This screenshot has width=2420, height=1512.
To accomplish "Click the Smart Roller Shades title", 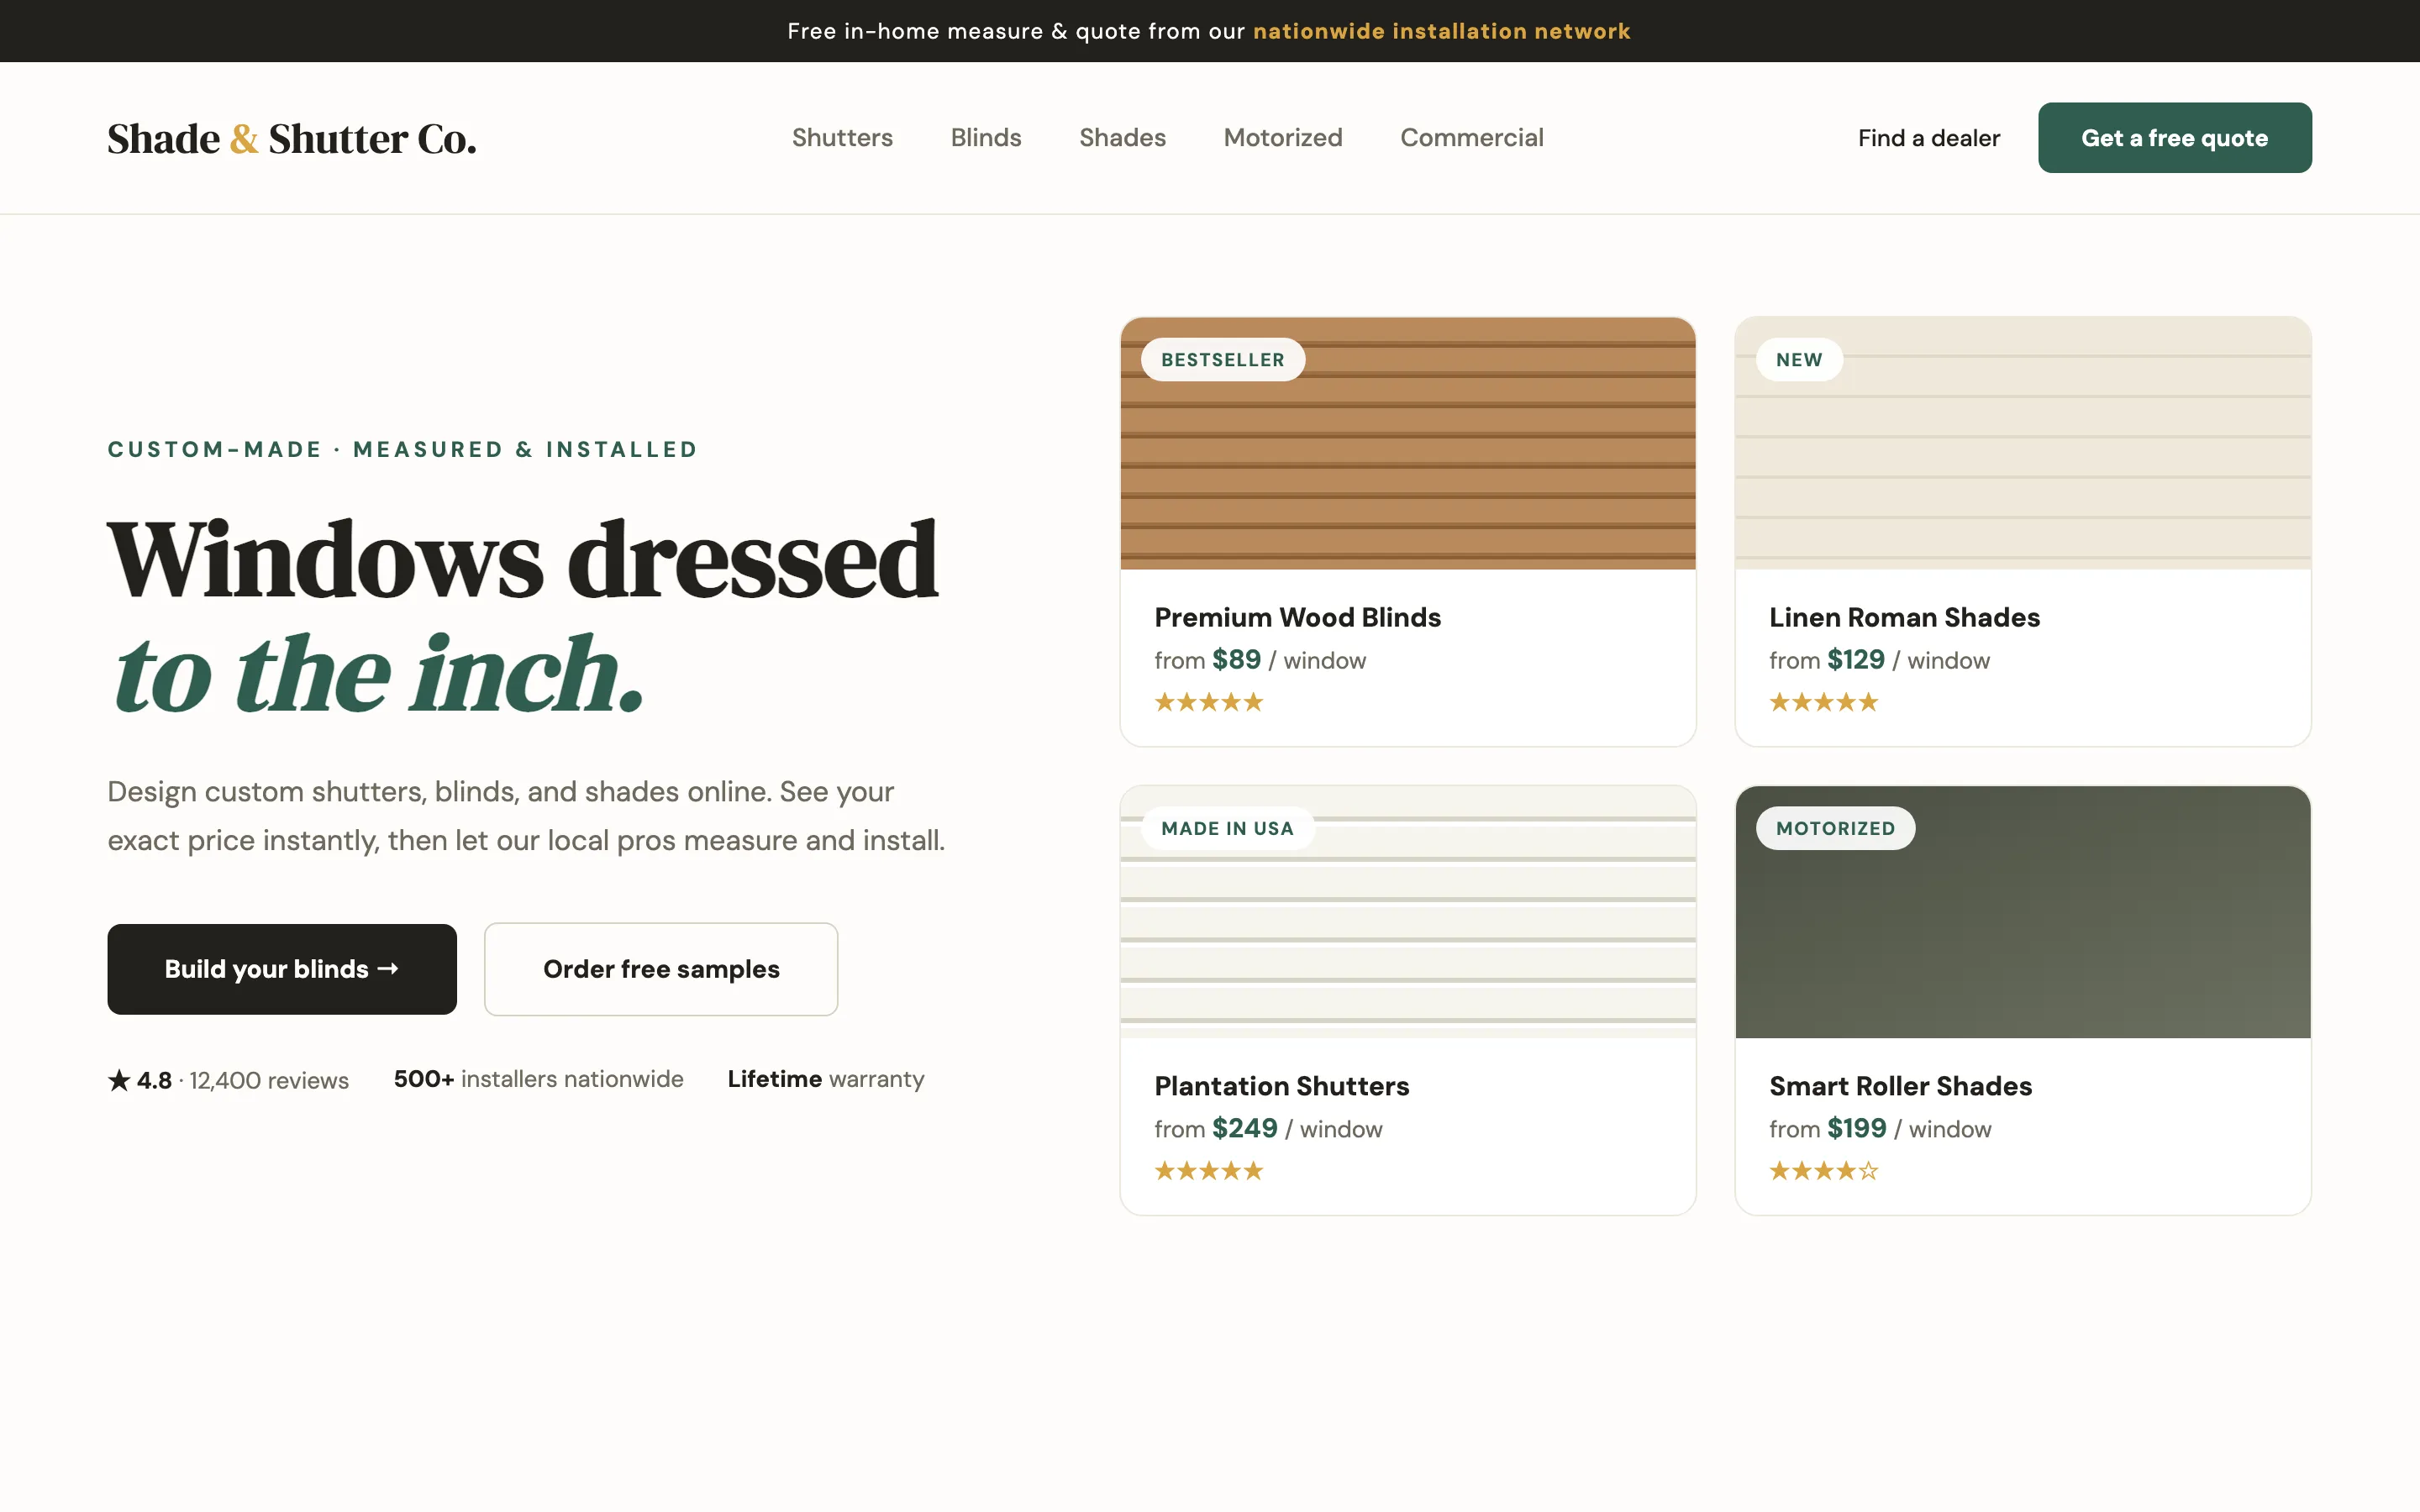I will [1900, 1086].
